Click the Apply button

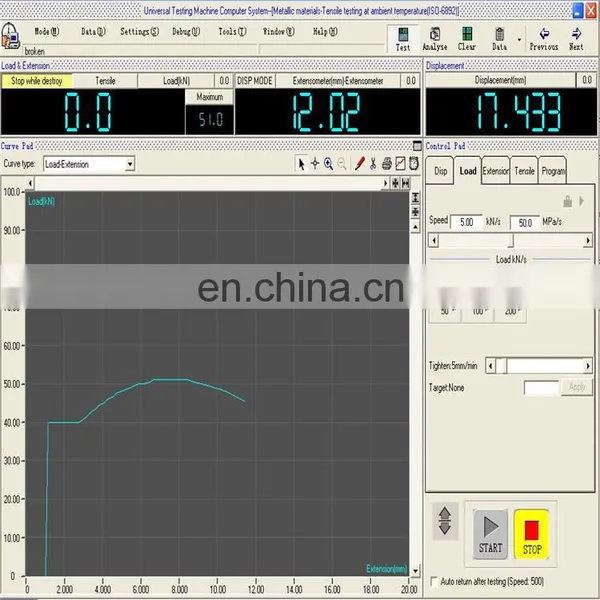click(x=577, y=388)
